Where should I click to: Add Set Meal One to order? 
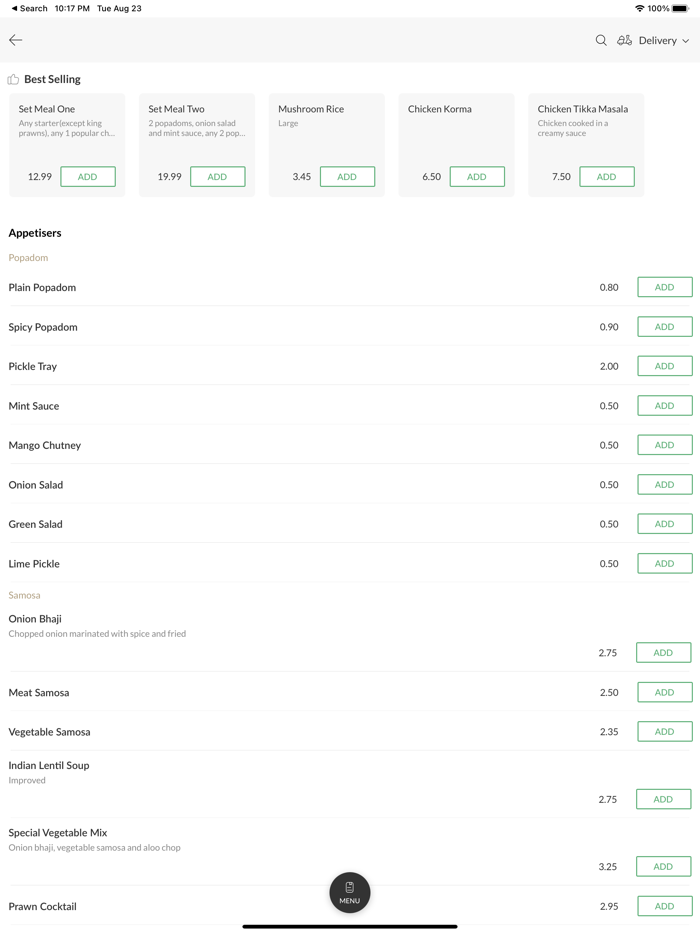coord(88,177)
